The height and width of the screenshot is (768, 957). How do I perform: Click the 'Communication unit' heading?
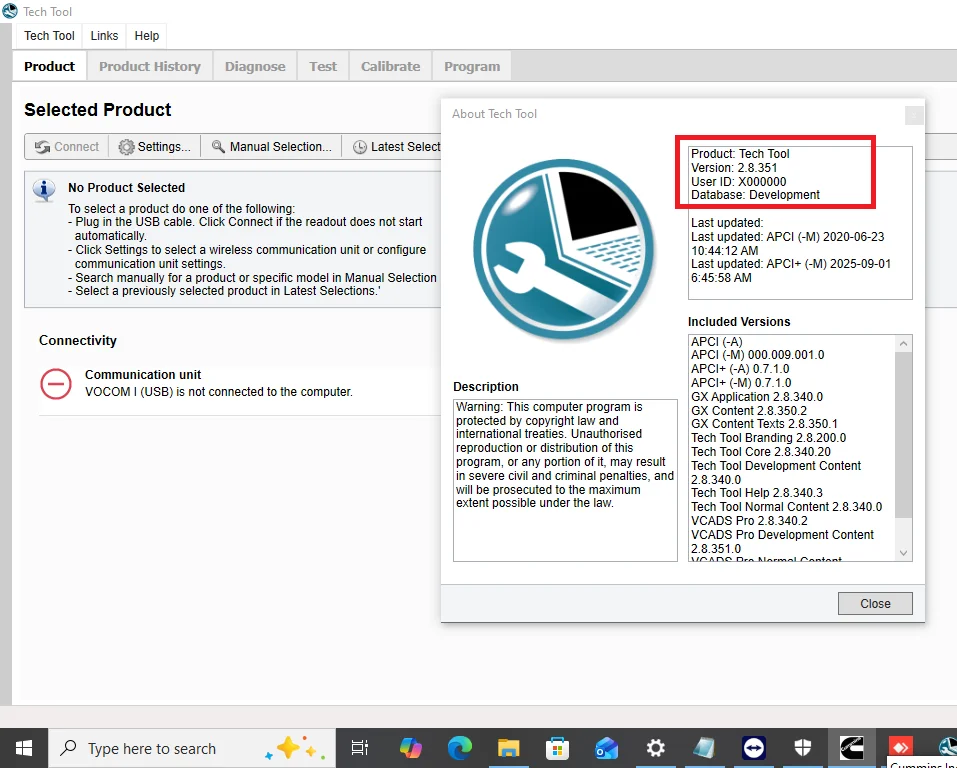click(x=143, y=375)
